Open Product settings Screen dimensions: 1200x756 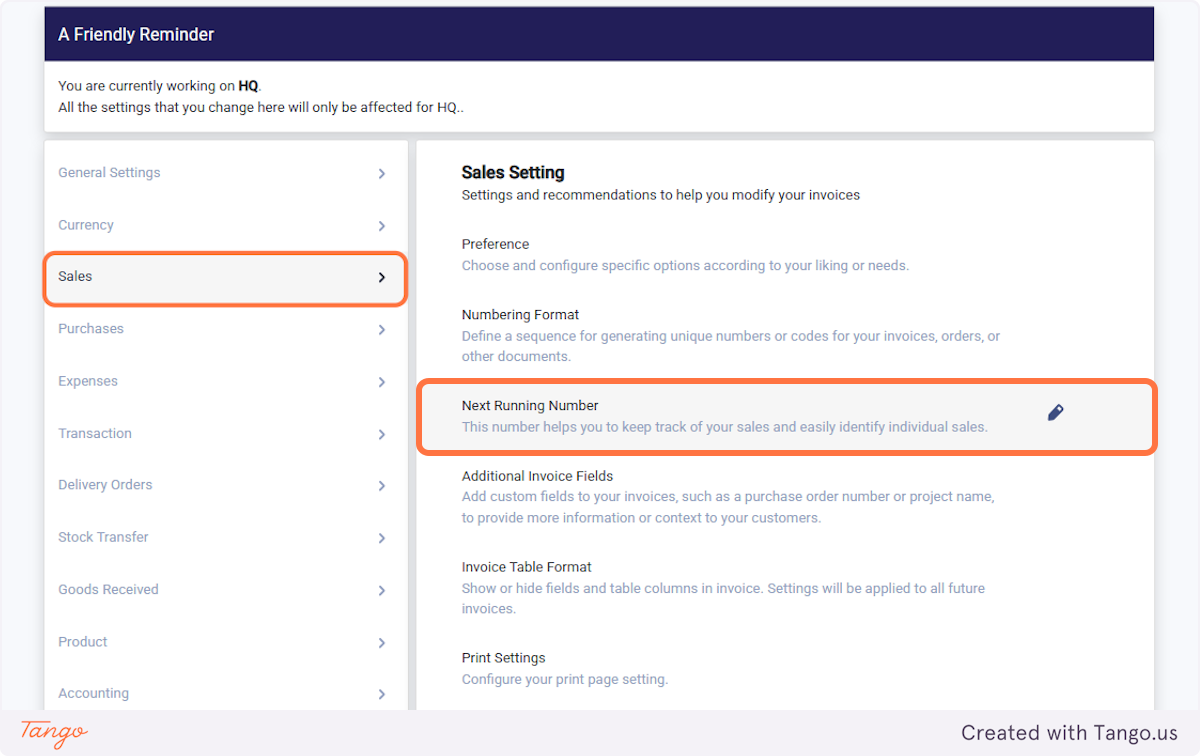[x=226, y=641]
